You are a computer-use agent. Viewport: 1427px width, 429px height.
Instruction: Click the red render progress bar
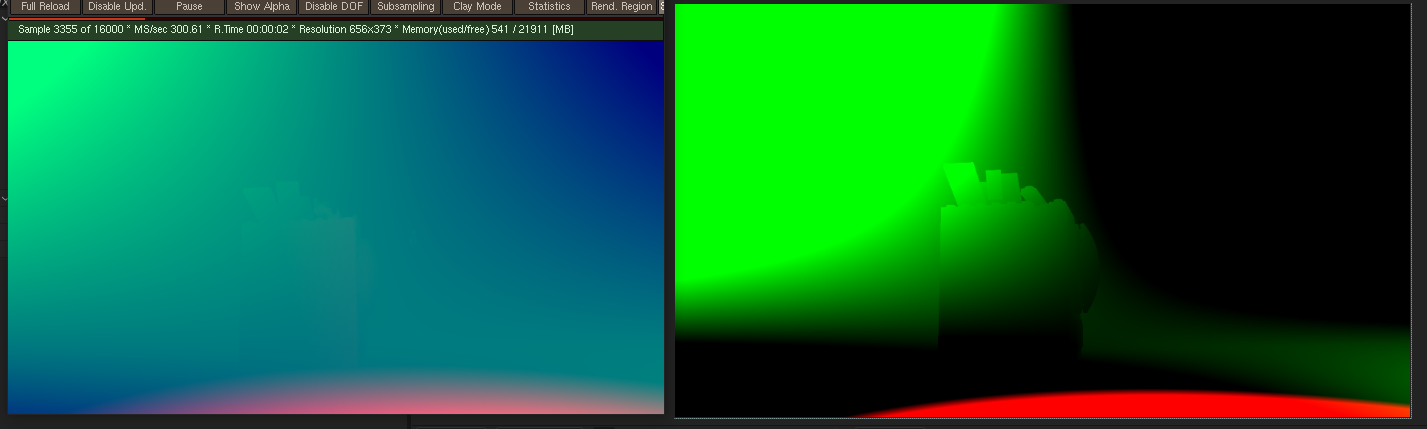point(76,18)
